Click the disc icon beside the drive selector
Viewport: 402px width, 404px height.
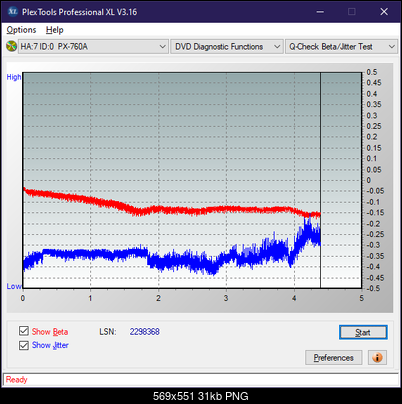click(x=11, y=46)
